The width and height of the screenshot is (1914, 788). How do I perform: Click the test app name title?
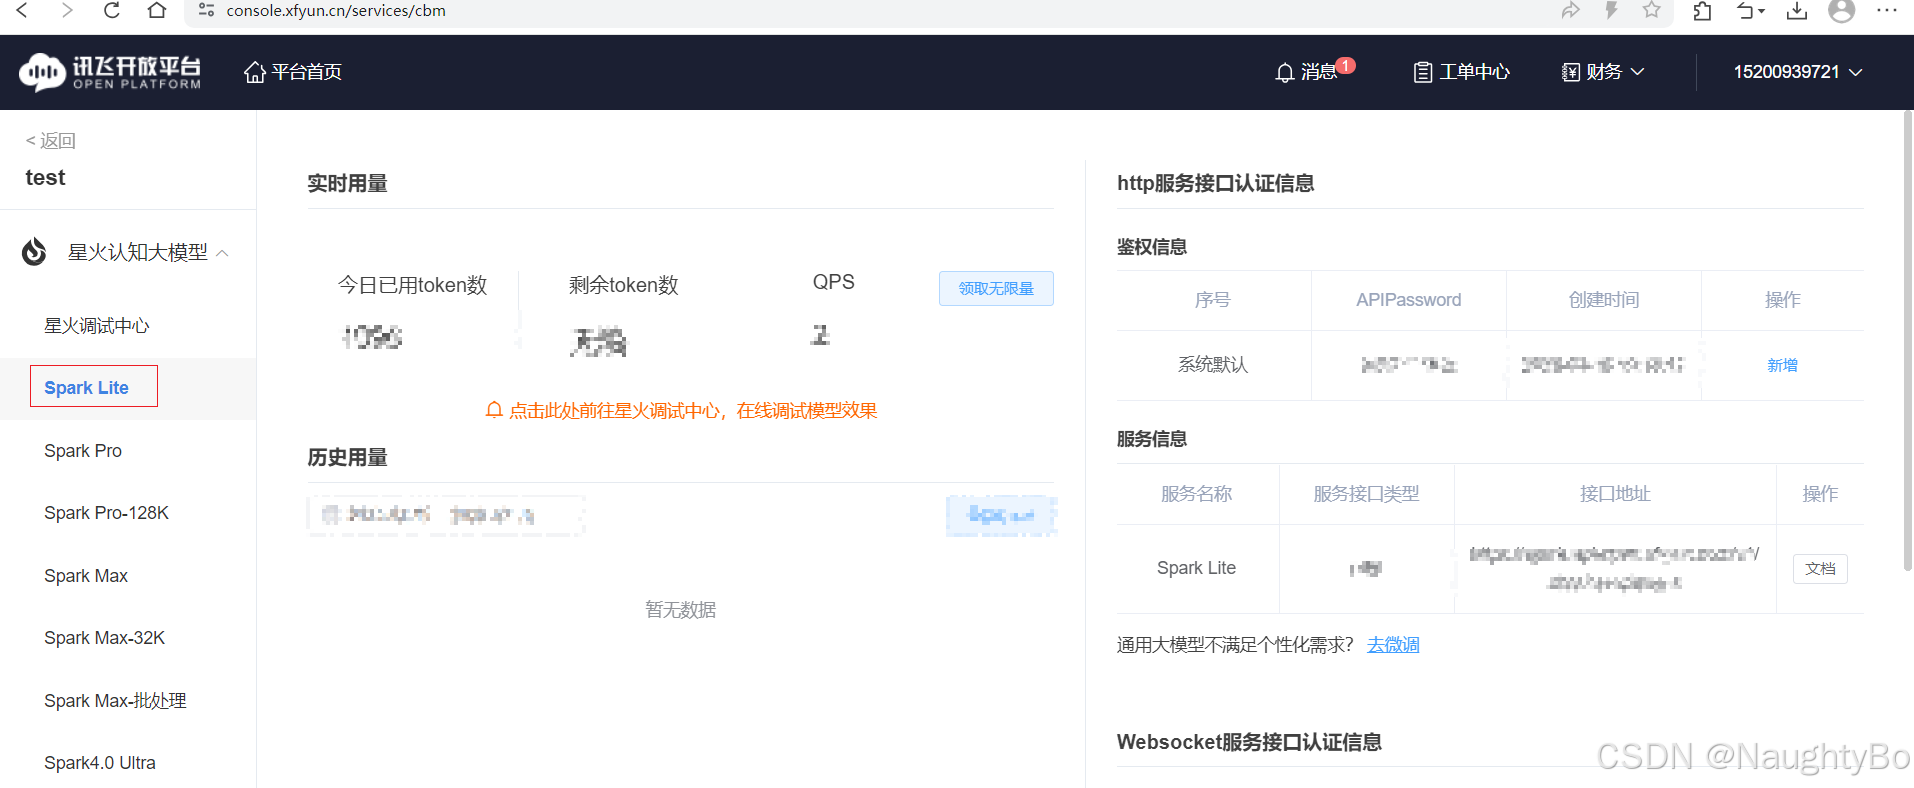pos(45,178)
